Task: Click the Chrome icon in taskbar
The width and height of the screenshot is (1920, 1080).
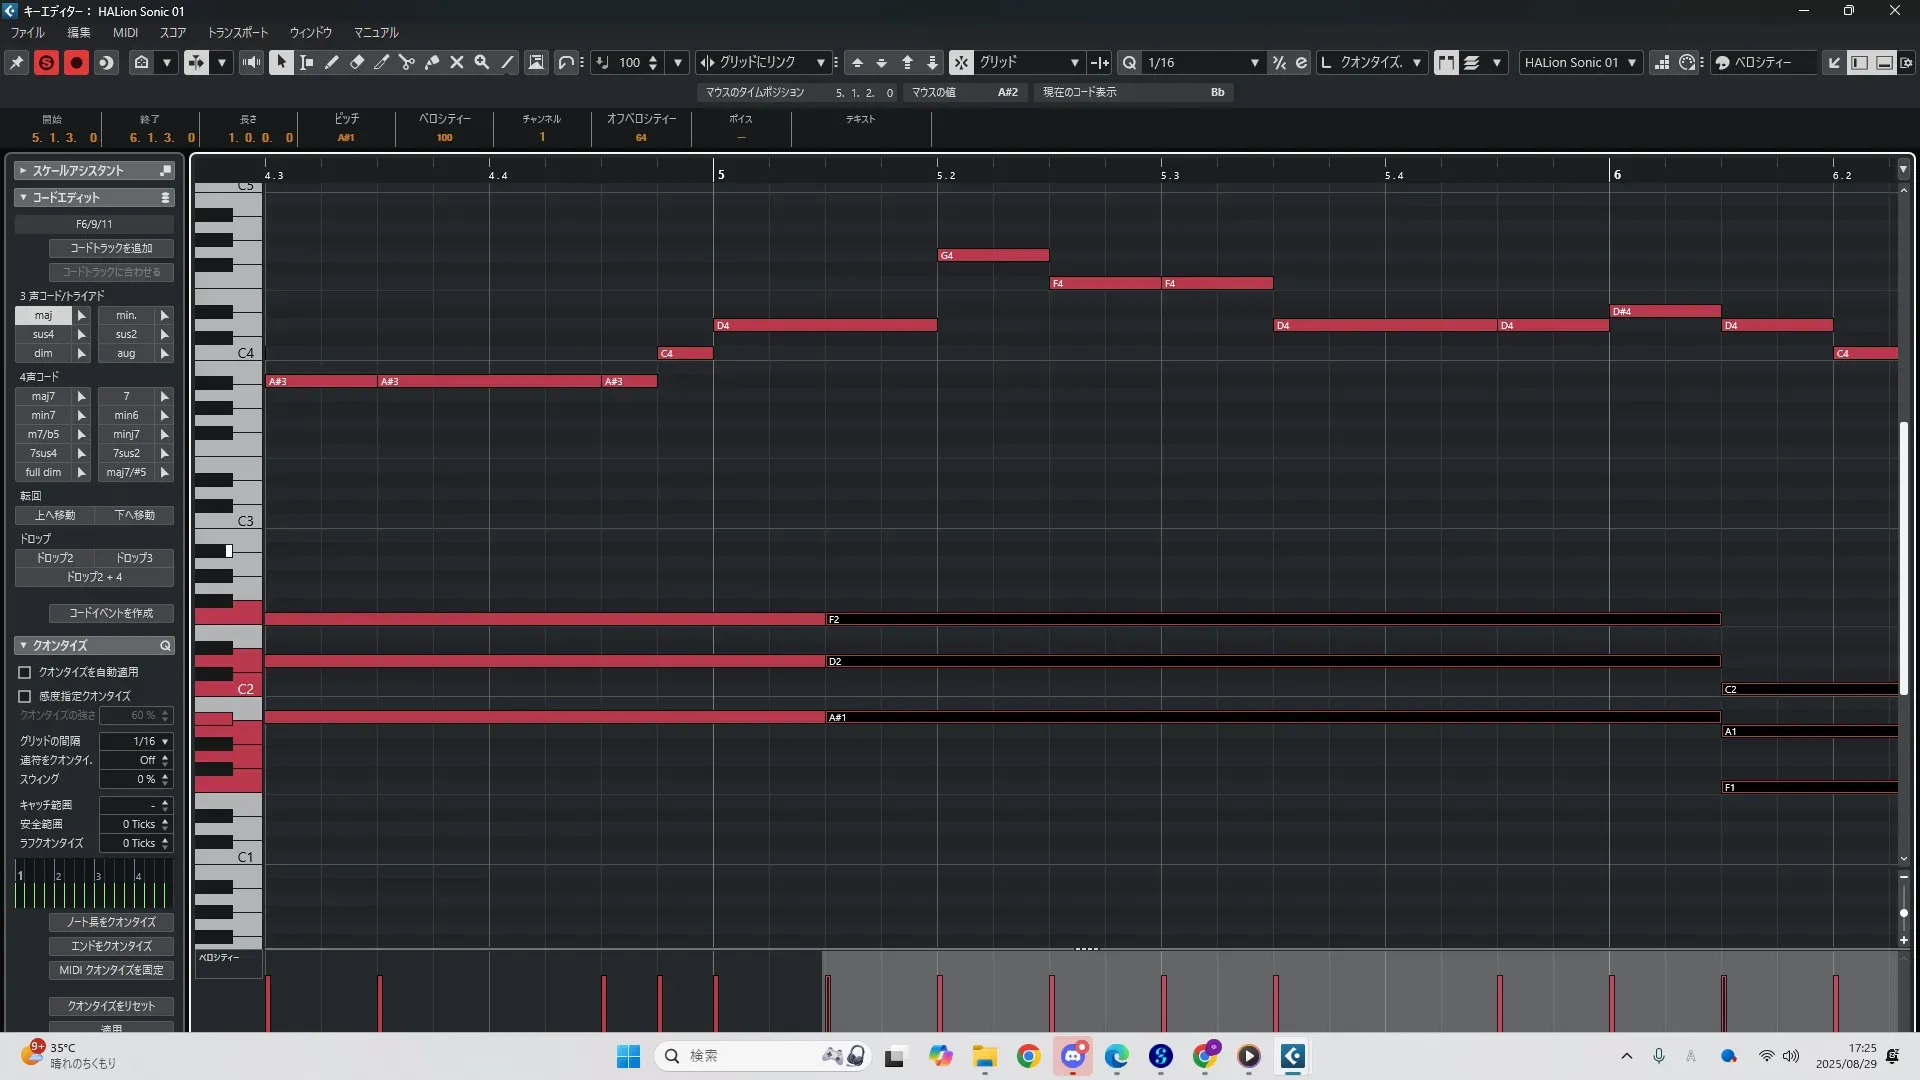Action: point(1028,1056)
